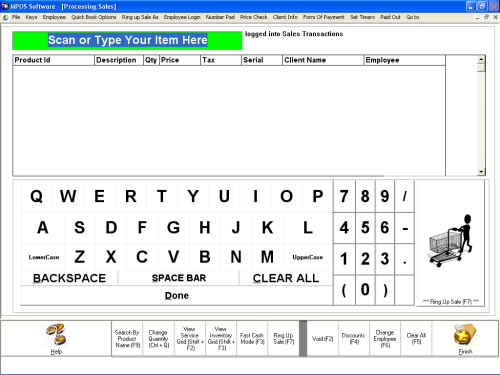500x375 pixels.
Task: Tap the M key on the on-screen keyboard
Action: [267, 257]
